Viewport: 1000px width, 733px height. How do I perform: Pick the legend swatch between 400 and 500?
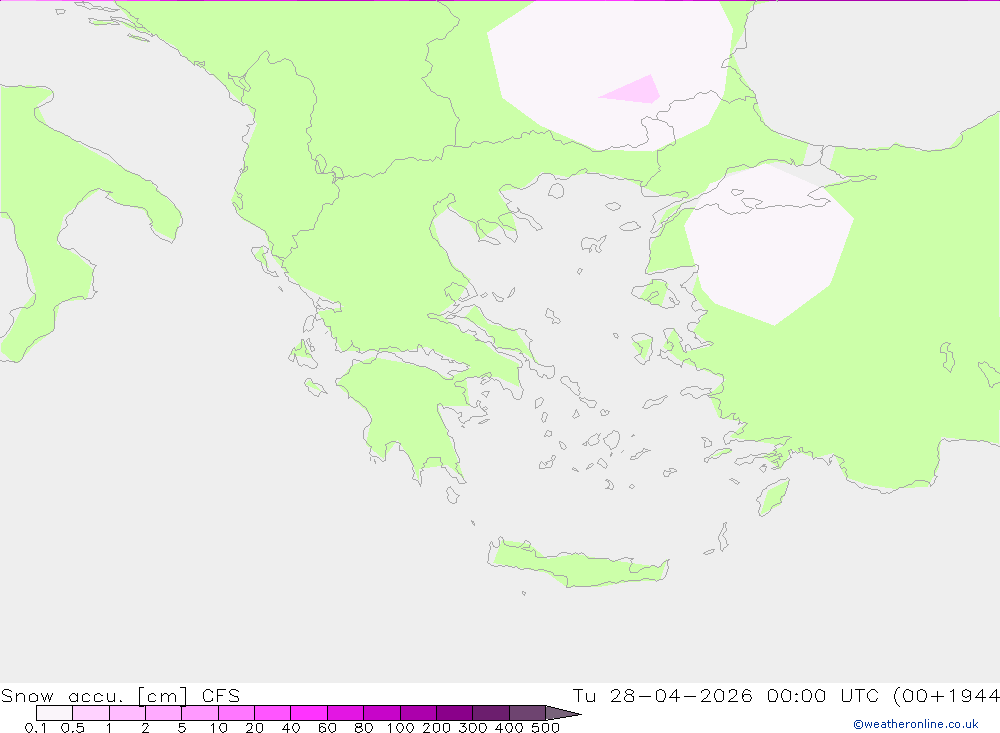pyautogui.click(x=527, y=713)
